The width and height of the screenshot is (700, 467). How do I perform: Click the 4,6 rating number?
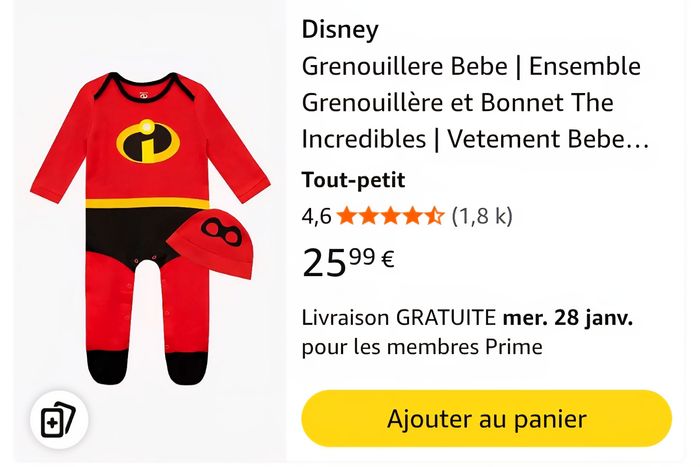[x=316, y=215]
